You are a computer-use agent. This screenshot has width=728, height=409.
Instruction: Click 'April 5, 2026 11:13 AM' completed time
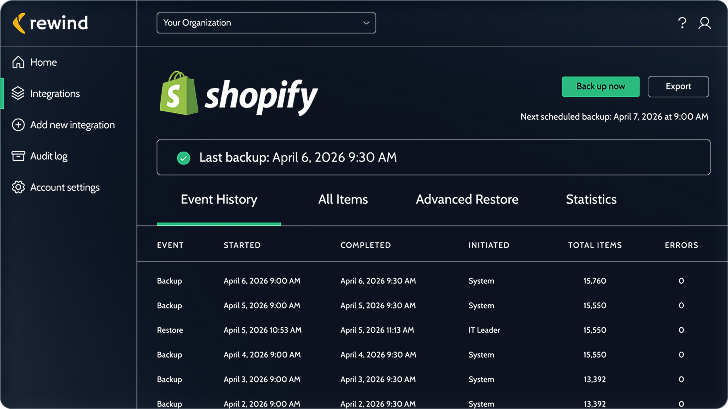point(377,330)
